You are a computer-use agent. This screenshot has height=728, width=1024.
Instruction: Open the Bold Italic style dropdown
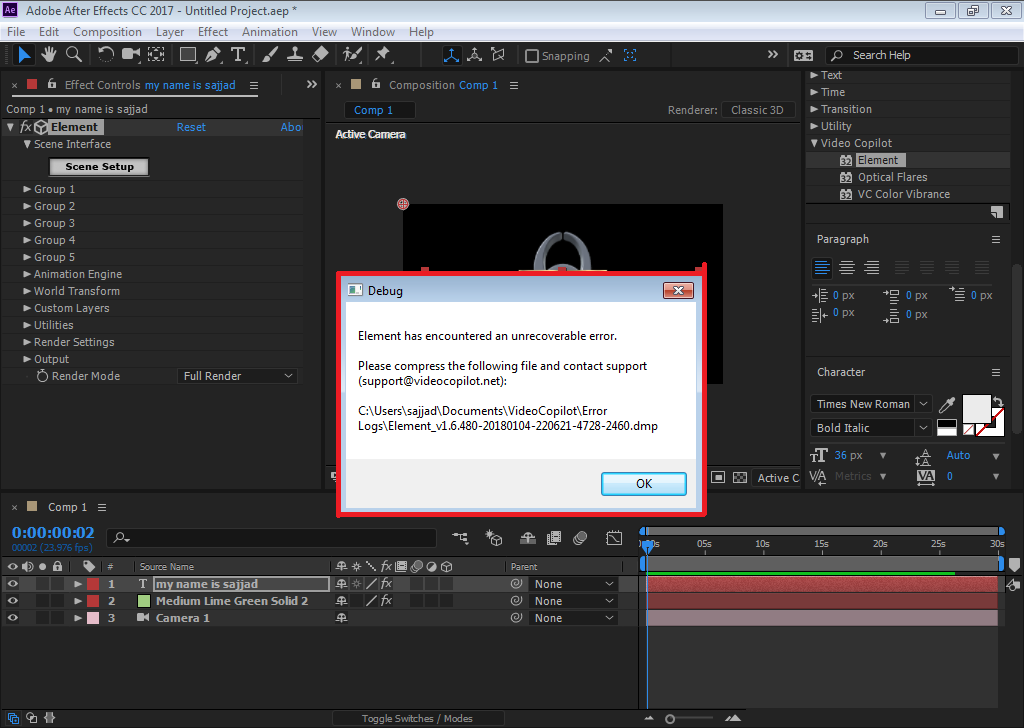click(871, 428)
